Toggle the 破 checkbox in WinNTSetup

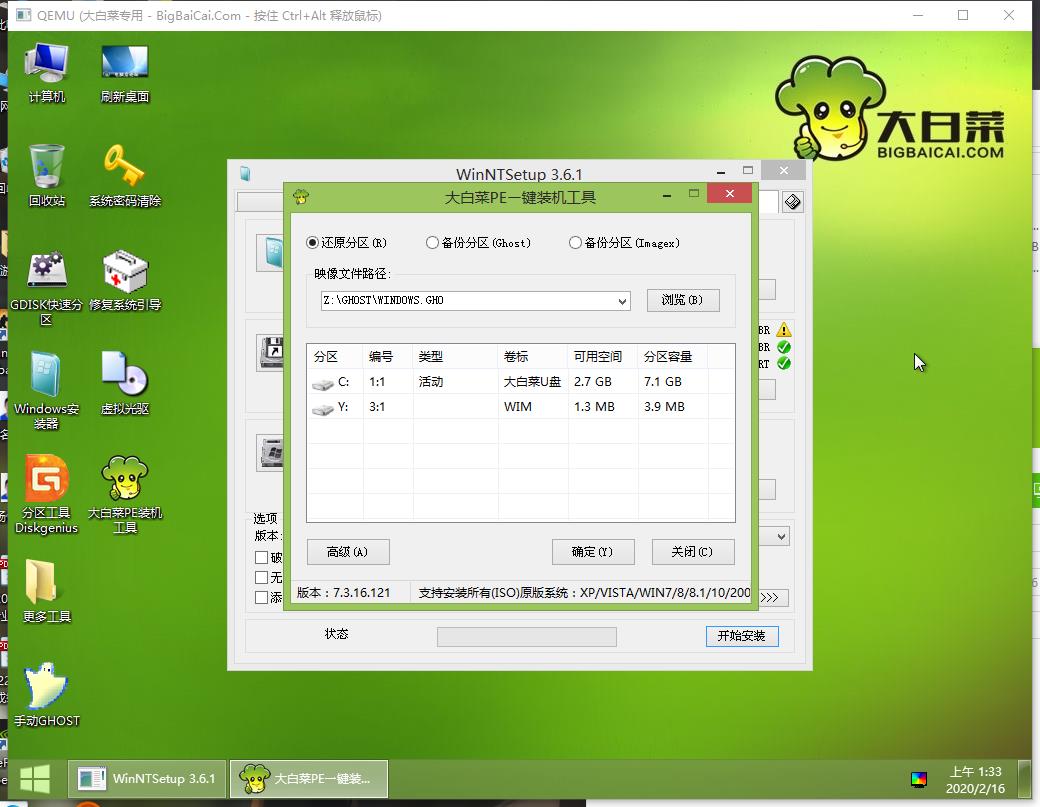click(261, 558)
